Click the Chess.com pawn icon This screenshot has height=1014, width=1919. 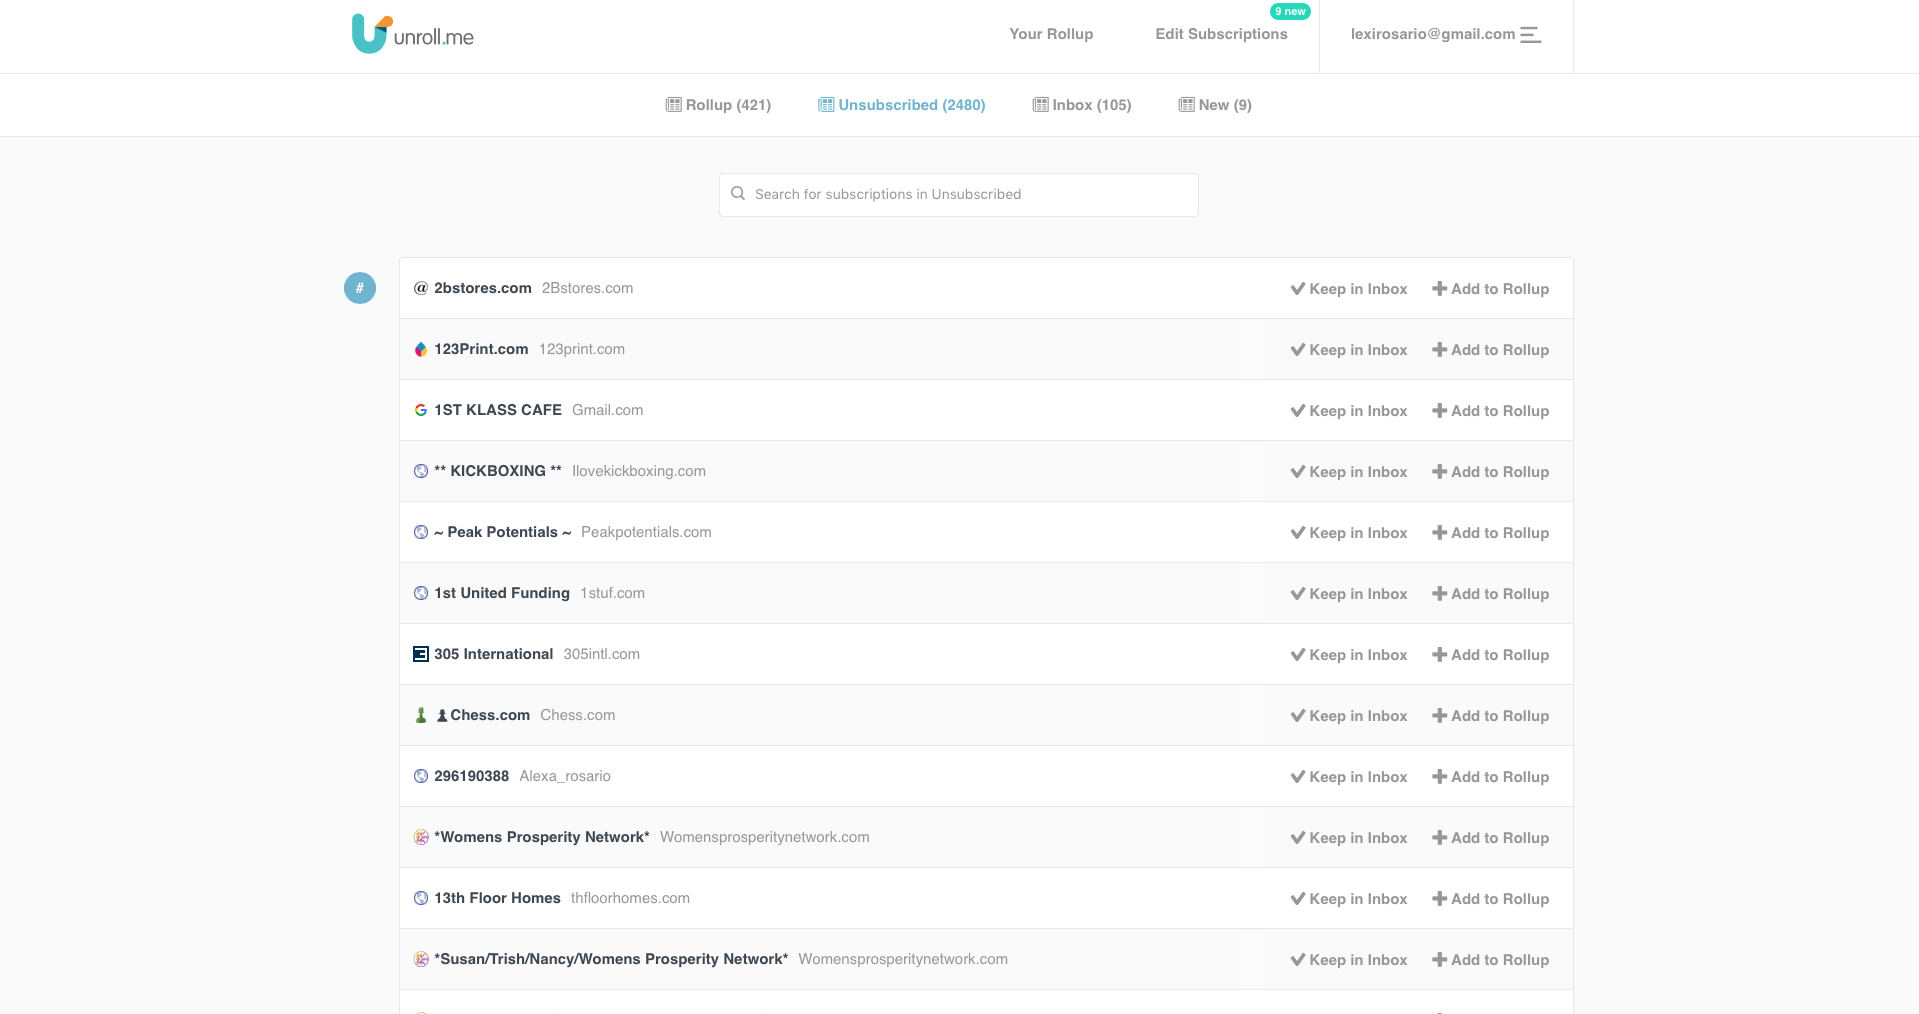click(421, 715)
